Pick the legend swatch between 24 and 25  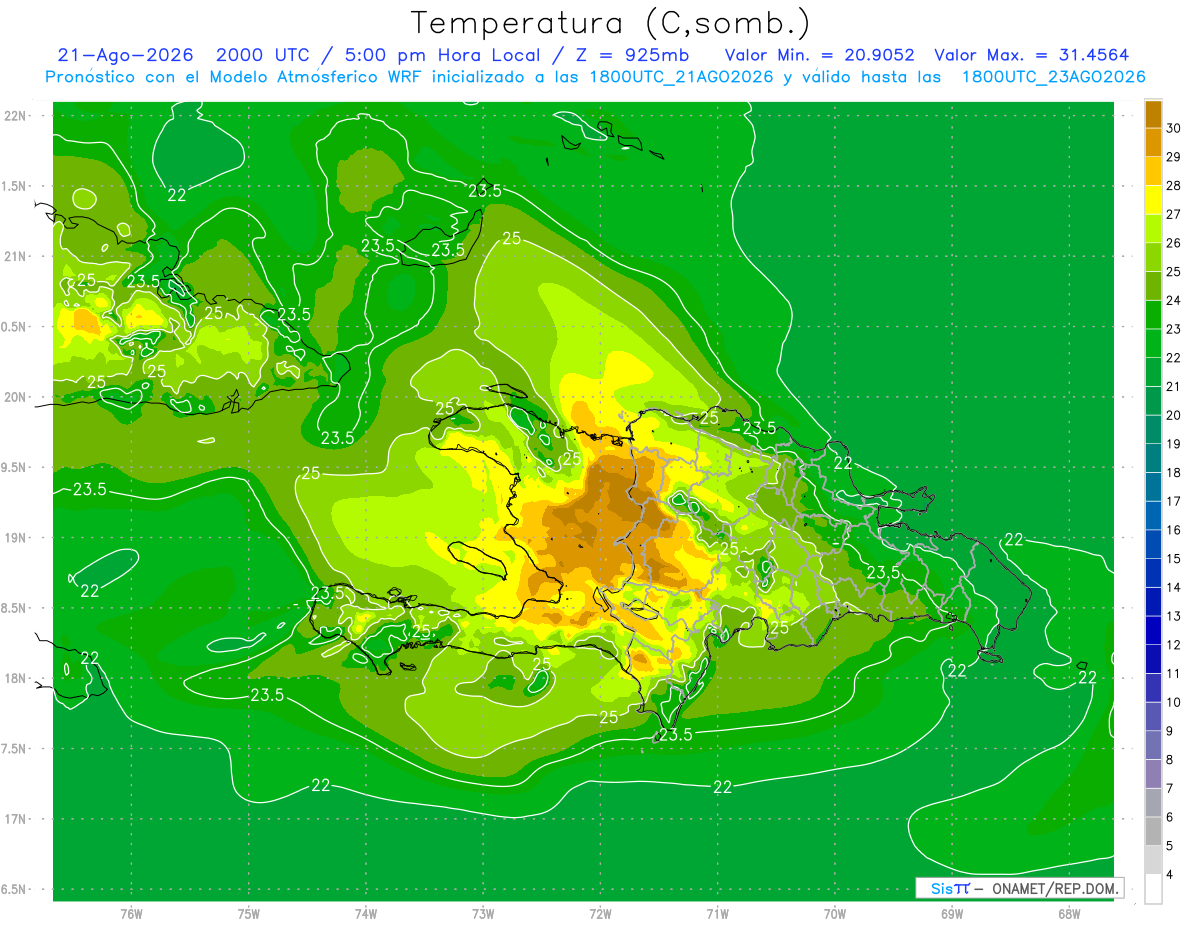(1153, 285)
